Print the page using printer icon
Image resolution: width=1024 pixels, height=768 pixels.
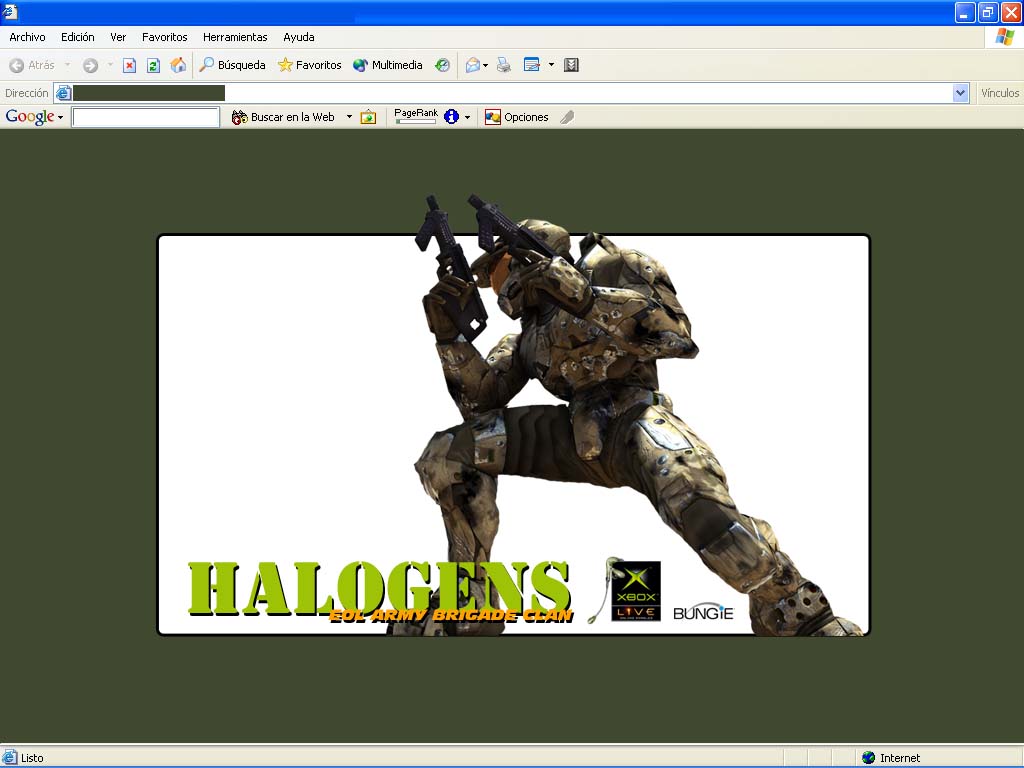[x=504, y=65]
